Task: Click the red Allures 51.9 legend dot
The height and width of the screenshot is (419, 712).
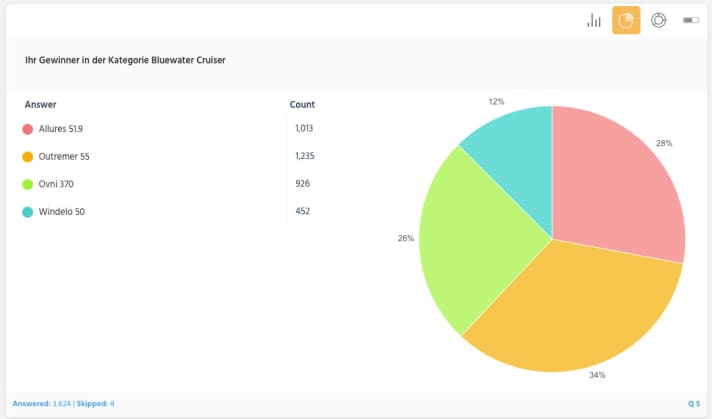Action: (x=28, y=129)
